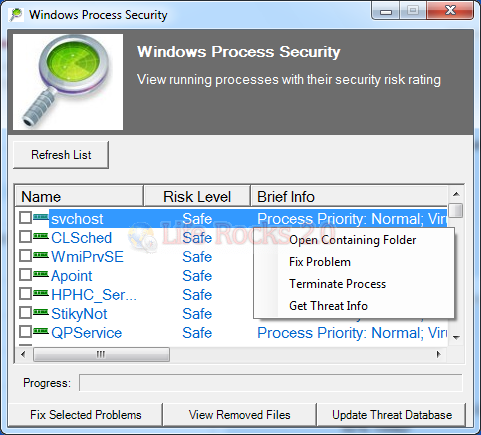The width and height of the screenshot is (481, 435).
Task: Enable the CLSched row checkbox
Action: click(x=25, y=237)
